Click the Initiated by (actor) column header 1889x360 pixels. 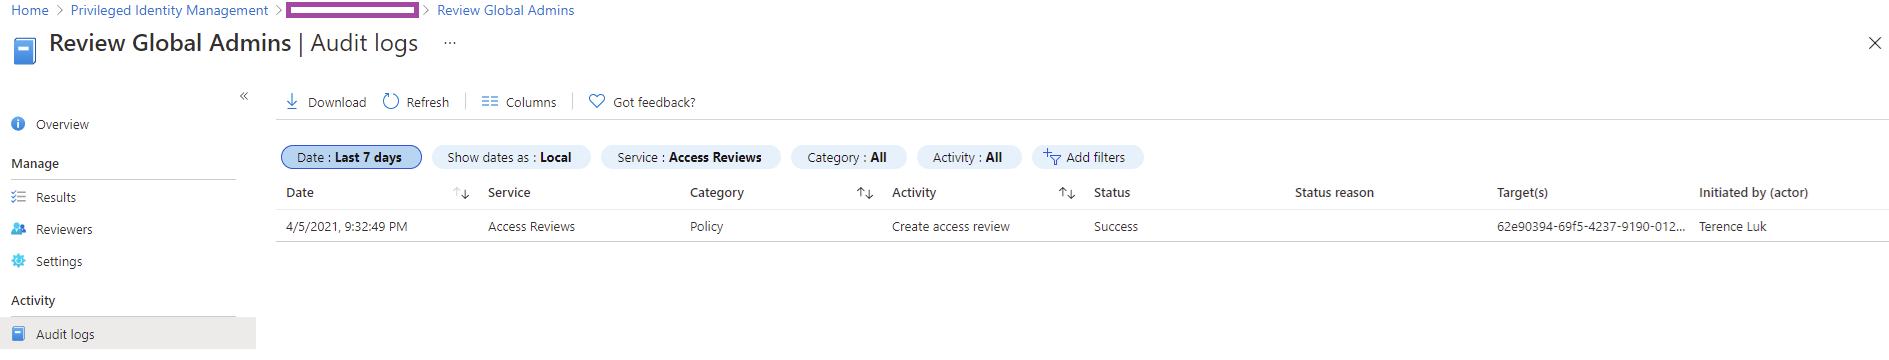pos(1753,193)
